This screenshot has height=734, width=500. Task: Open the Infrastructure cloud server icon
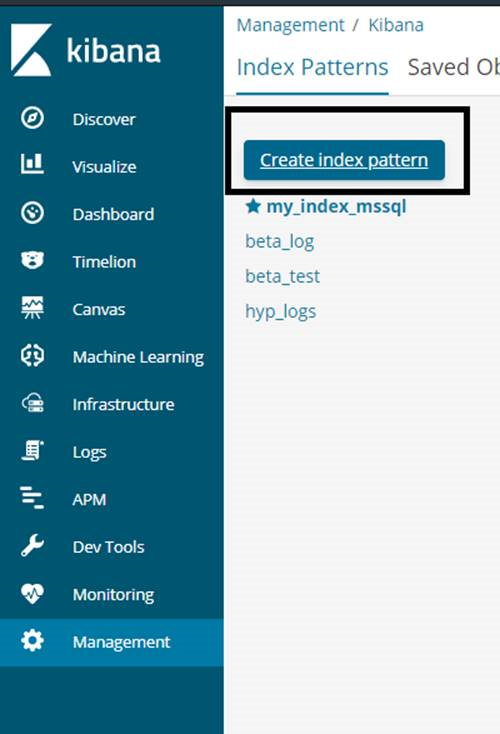pyautogui.click(x=33, y=403)
